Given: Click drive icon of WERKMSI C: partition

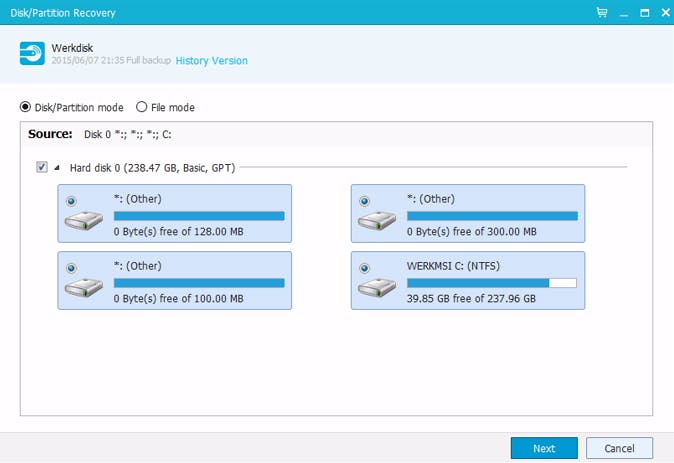Looking at the screenshot, I should [377, 287].
